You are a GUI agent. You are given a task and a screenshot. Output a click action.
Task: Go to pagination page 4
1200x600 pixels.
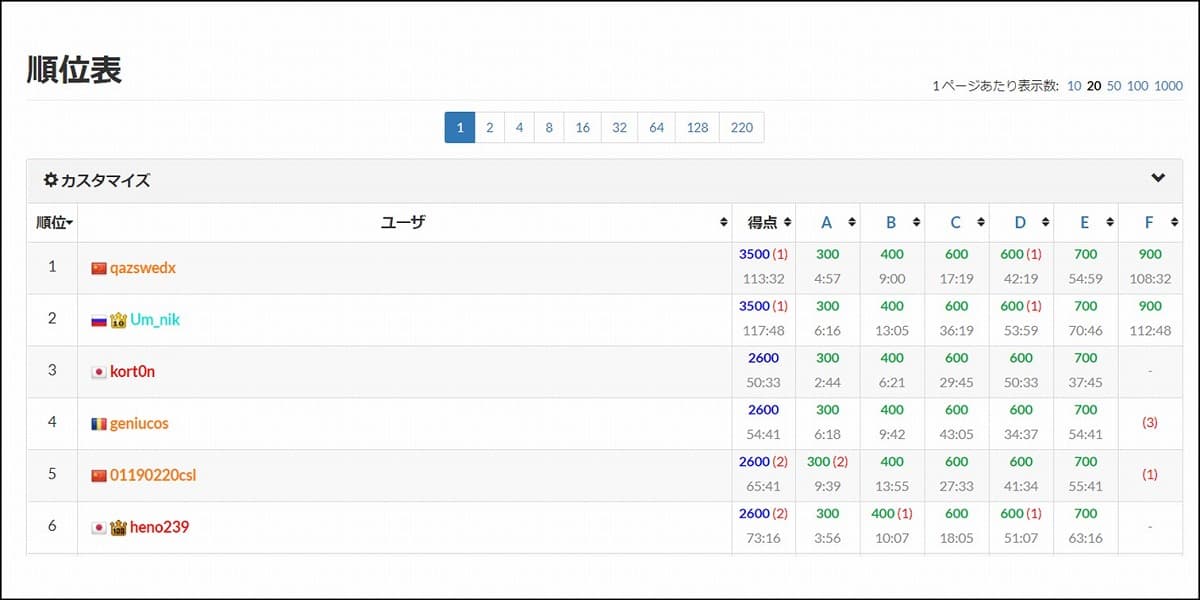click(520, 127)
